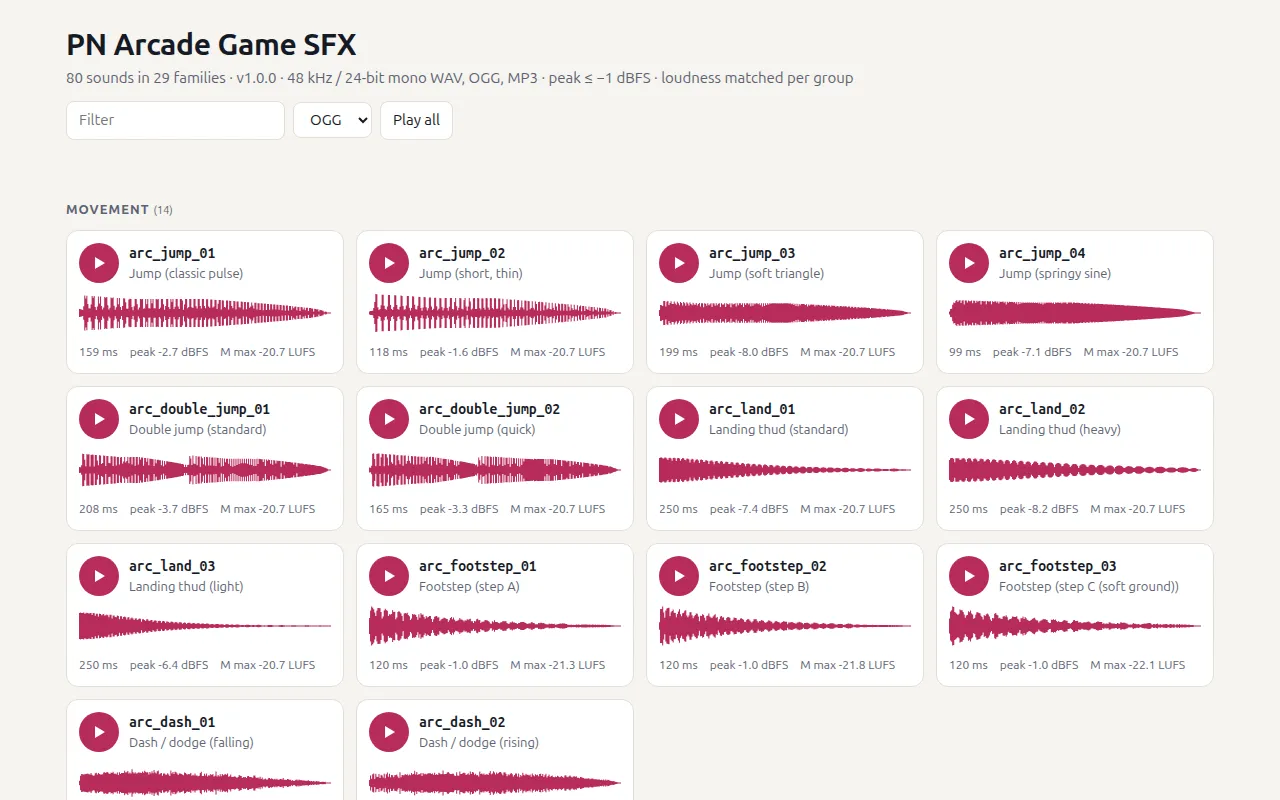The height and width of the screenshot is (800, 1280).
Task: Click the '99 ms' duration value
Action: coord(965,352)
